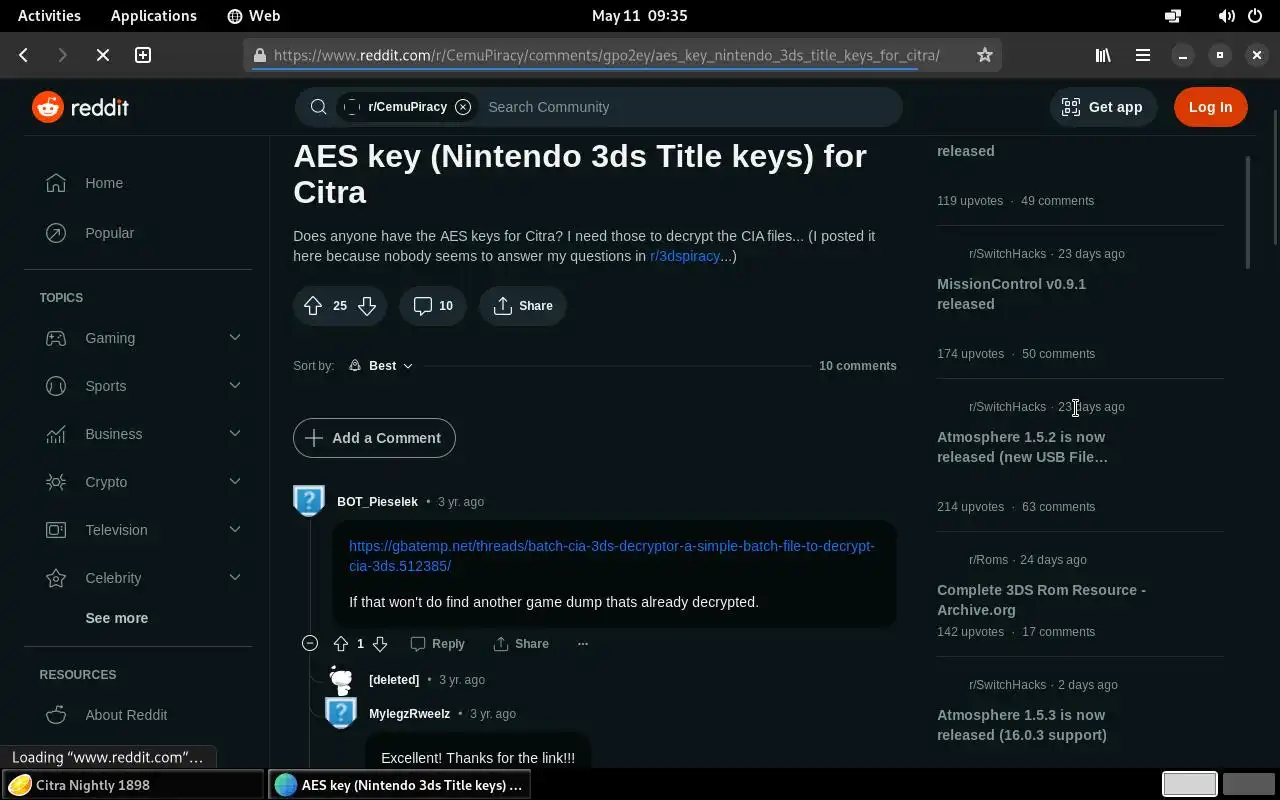Share BOT_Pieselek's comment
This screenshot has height=800, width=1280.
521,644
